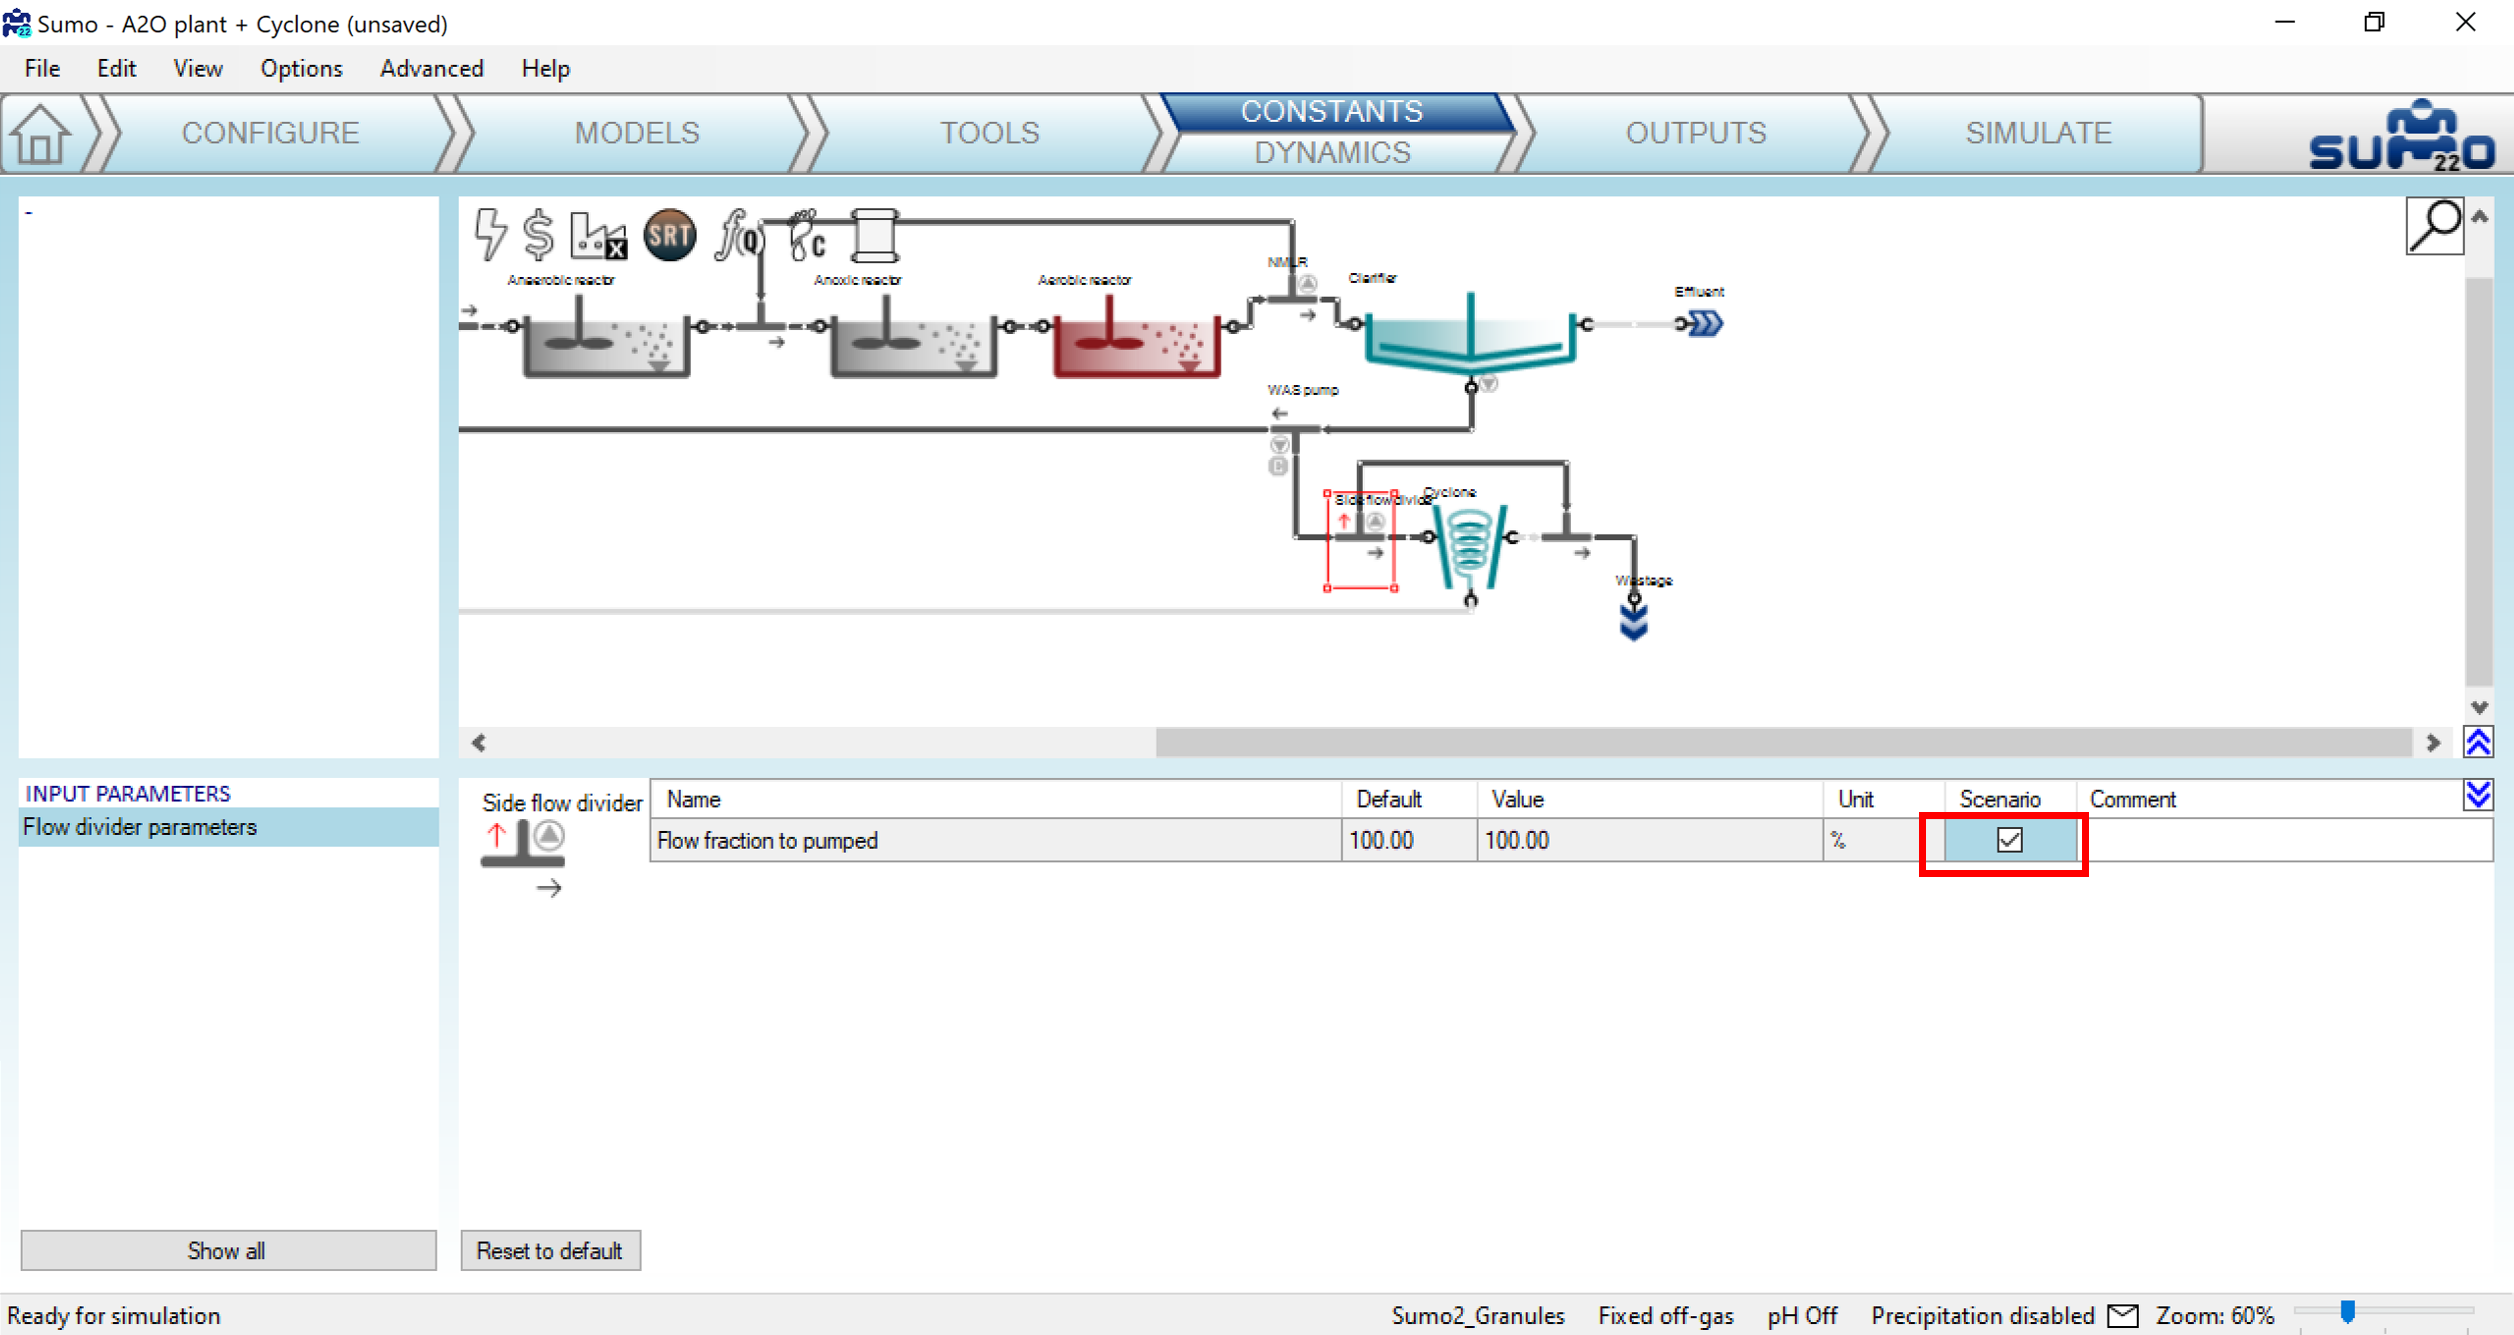Click the vertical flowsheet scrollbar

tap(2478, 480)
